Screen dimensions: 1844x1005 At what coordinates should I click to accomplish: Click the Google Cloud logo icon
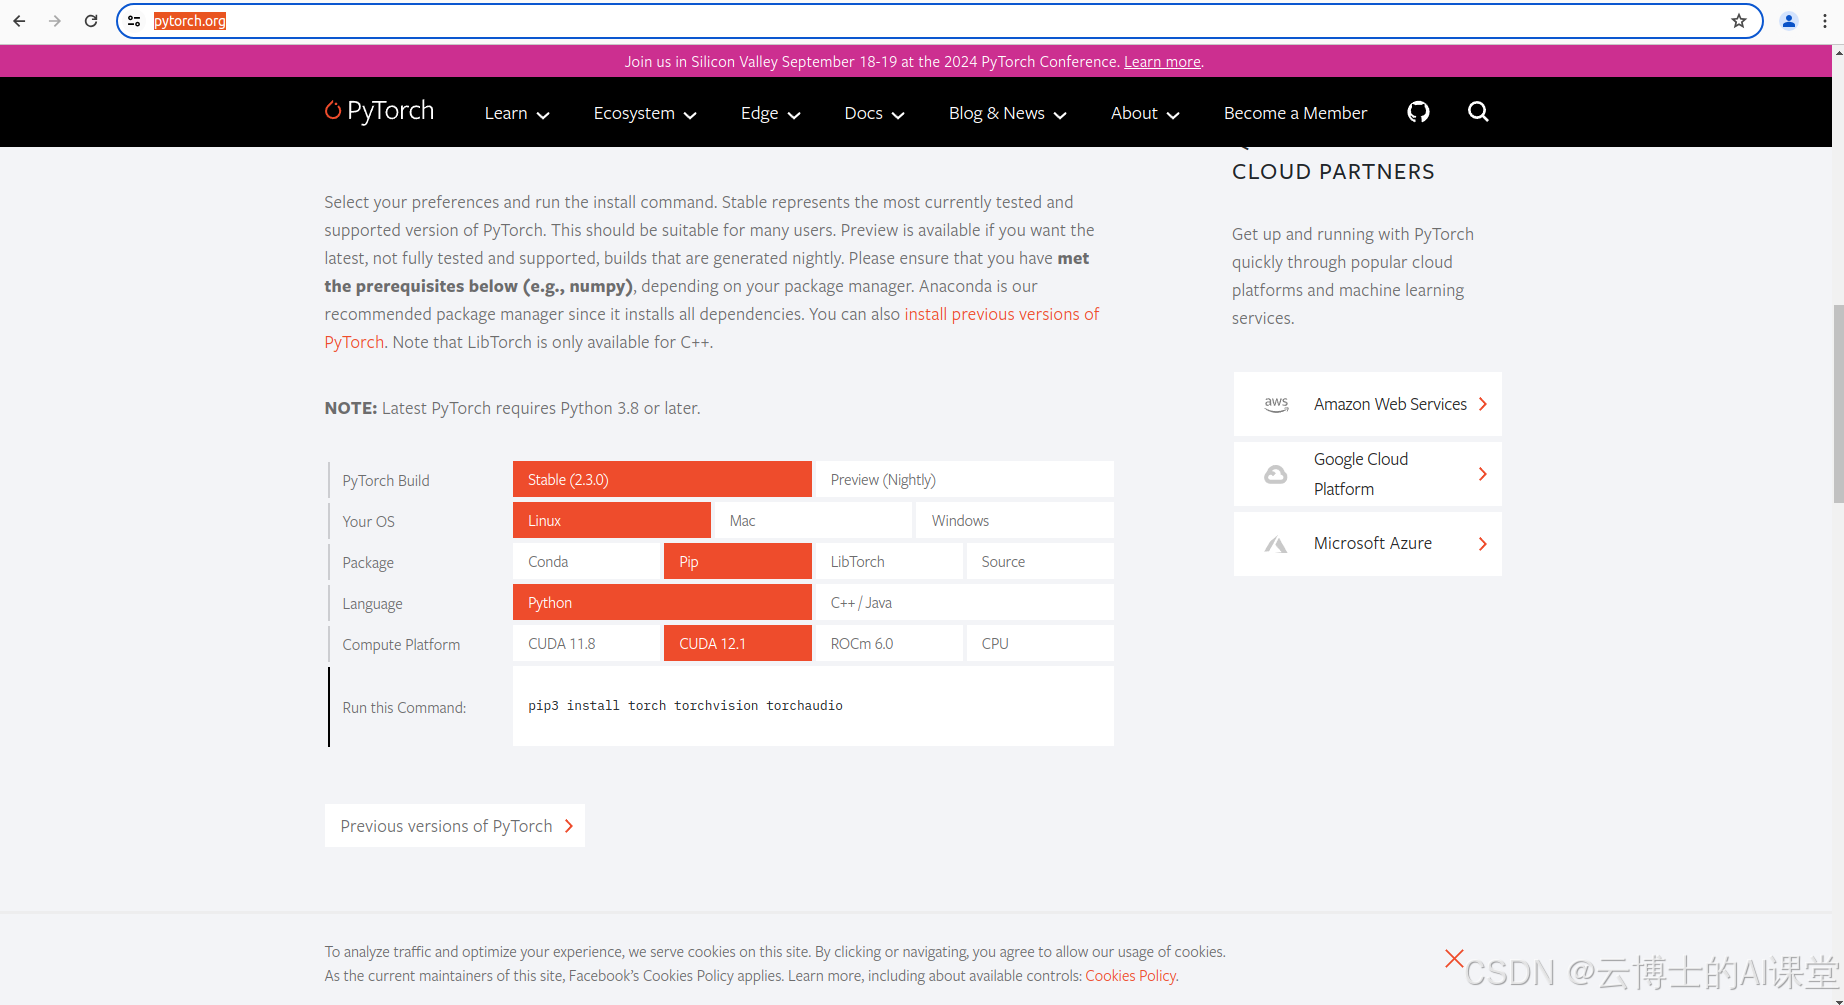pos(1276,474)
